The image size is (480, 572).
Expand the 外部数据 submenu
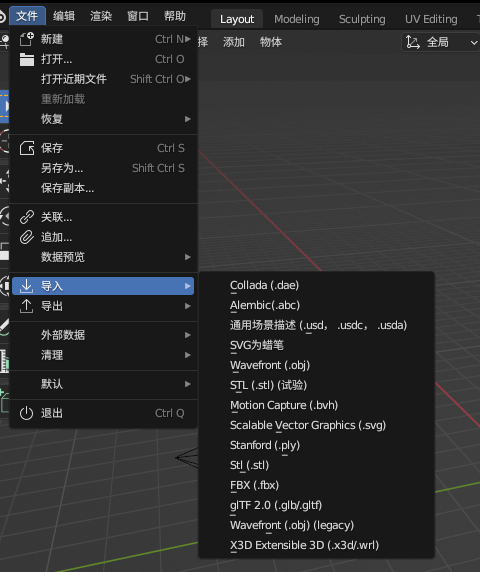(x=103, y=335)
